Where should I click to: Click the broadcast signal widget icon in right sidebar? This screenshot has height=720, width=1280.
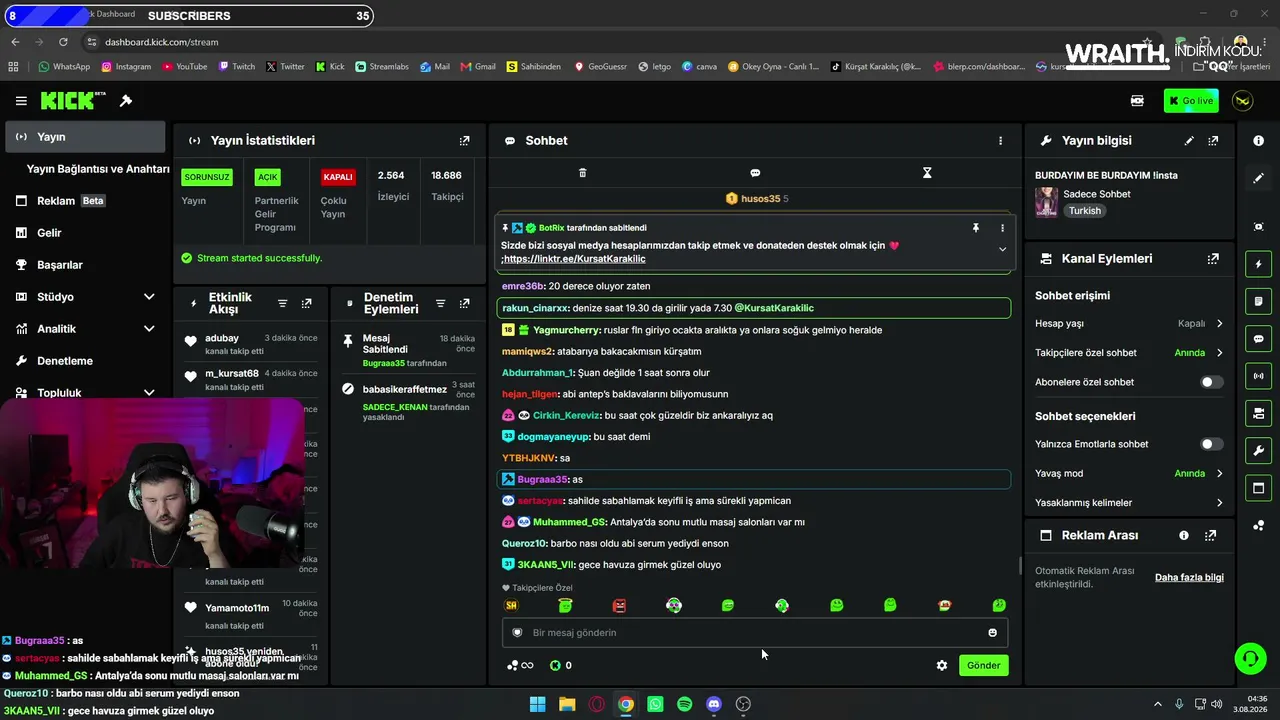[1258, 376]
